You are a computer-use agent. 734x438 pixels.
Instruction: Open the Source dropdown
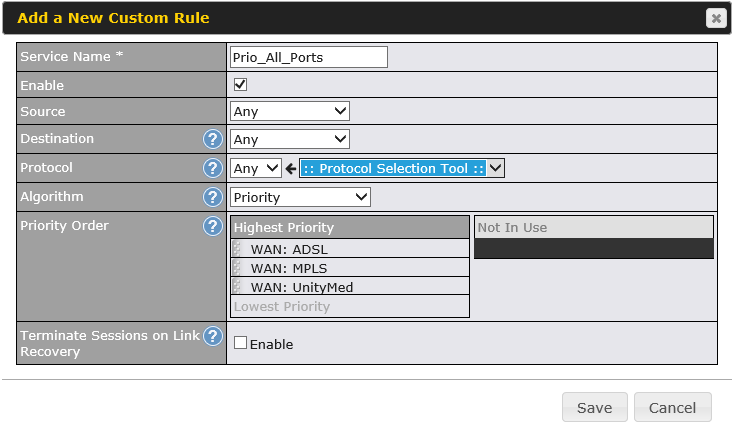290,111
